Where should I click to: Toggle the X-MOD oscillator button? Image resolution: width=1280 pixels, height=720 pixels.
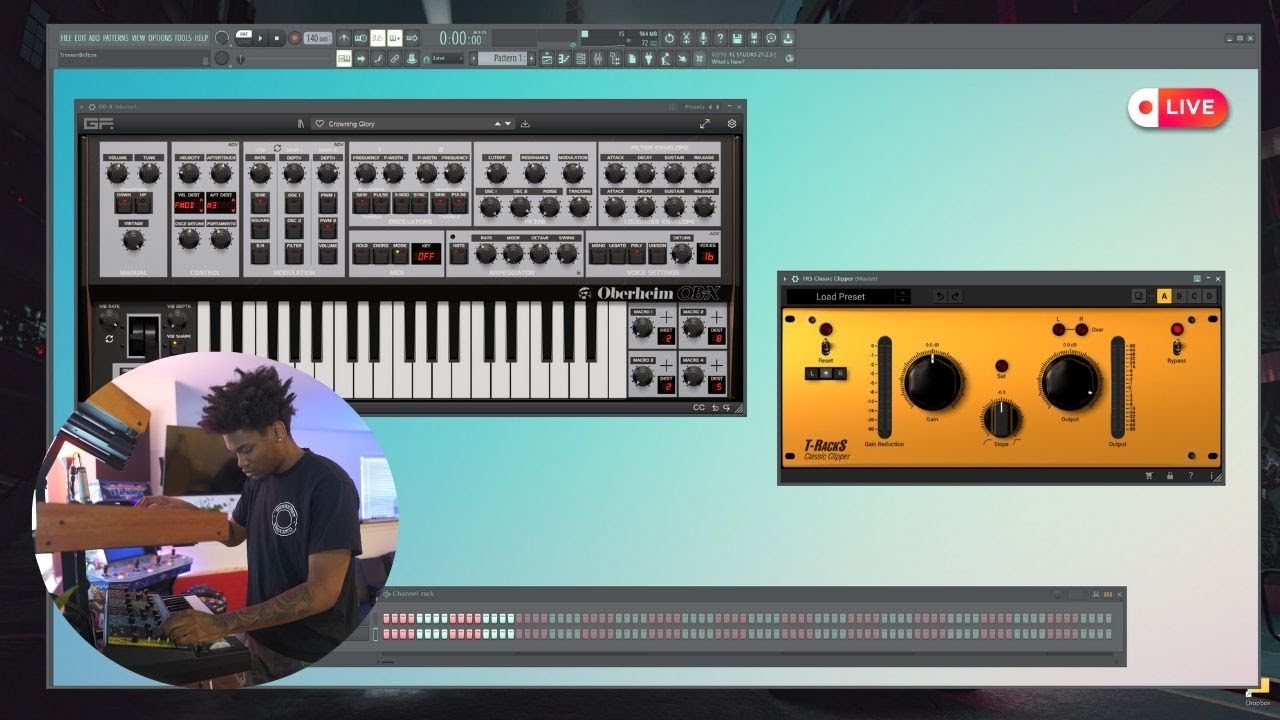[x=401, y=202]
